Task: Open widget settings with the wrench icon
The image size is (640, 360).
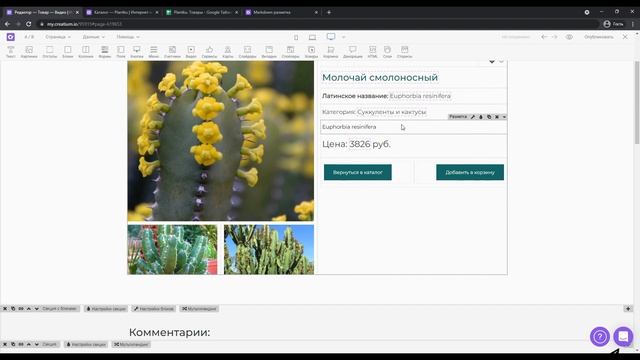Action: click(x=473, y=117)
